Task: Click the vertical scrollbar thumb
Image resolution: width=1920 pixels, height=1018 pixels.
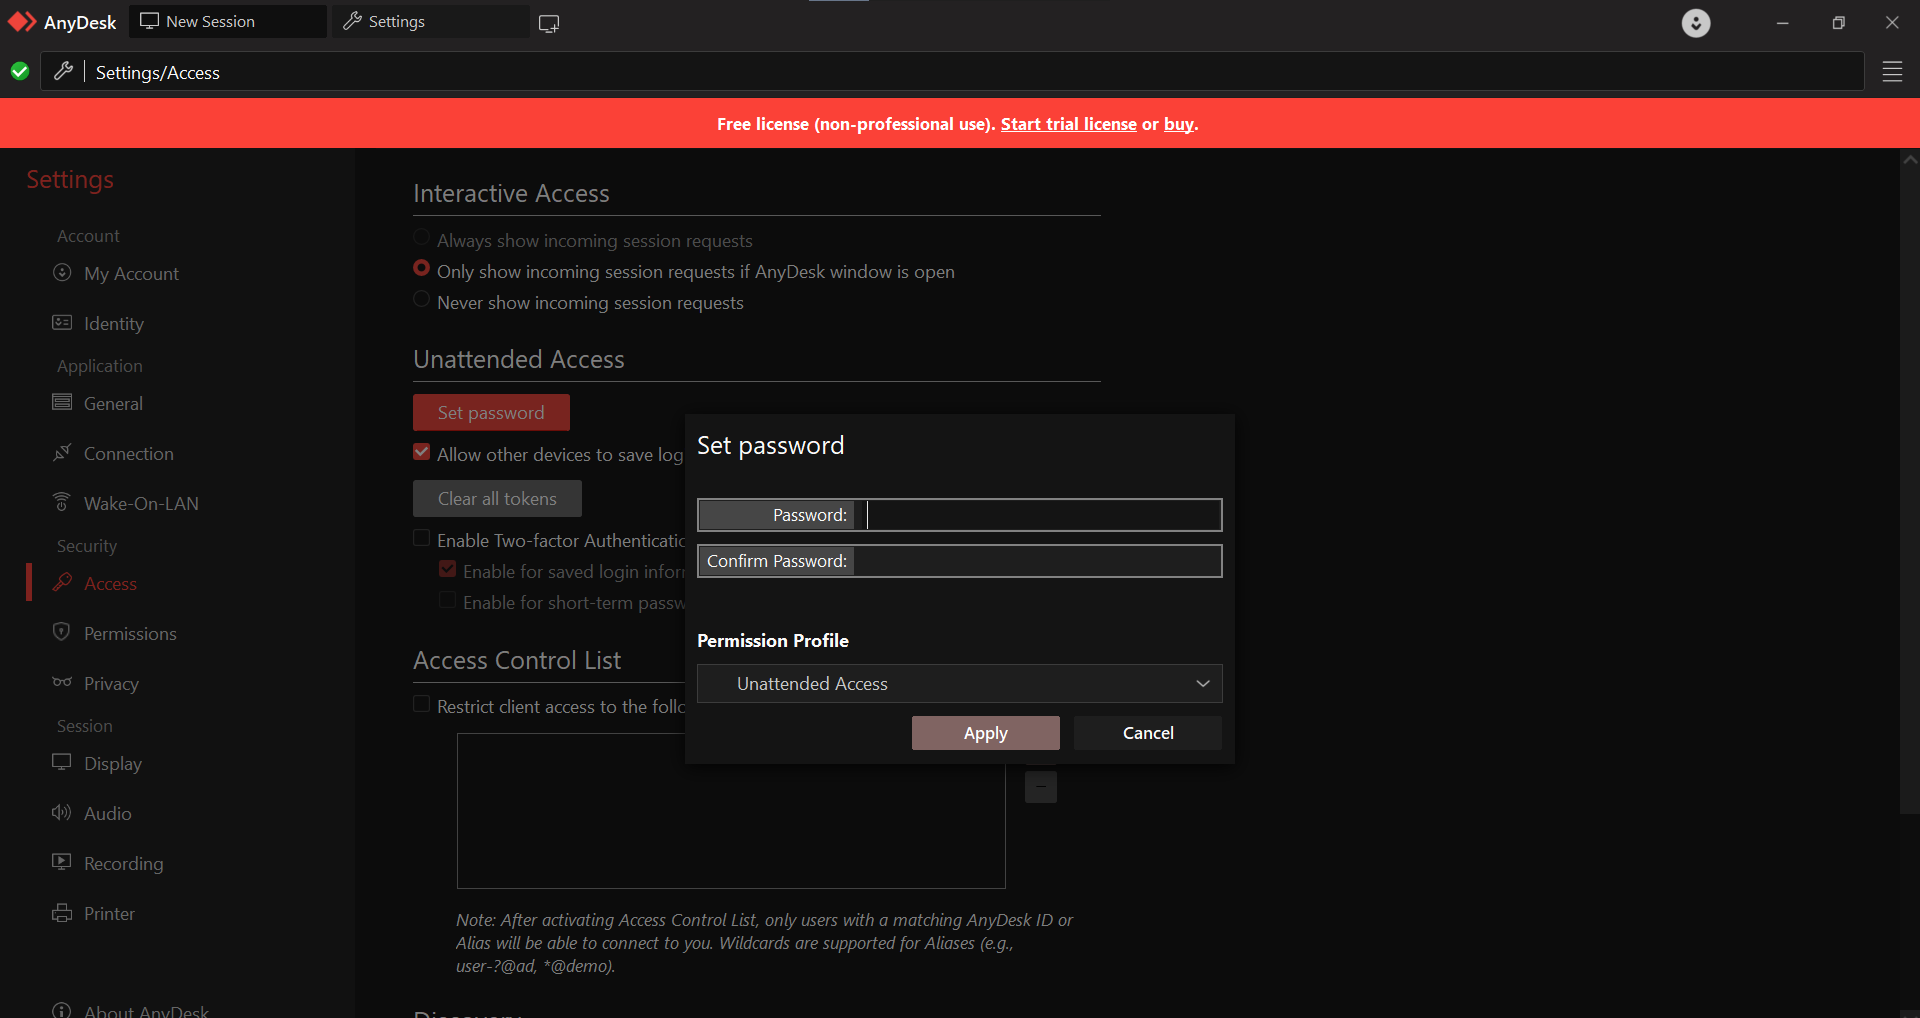Action: point(1909,490)
